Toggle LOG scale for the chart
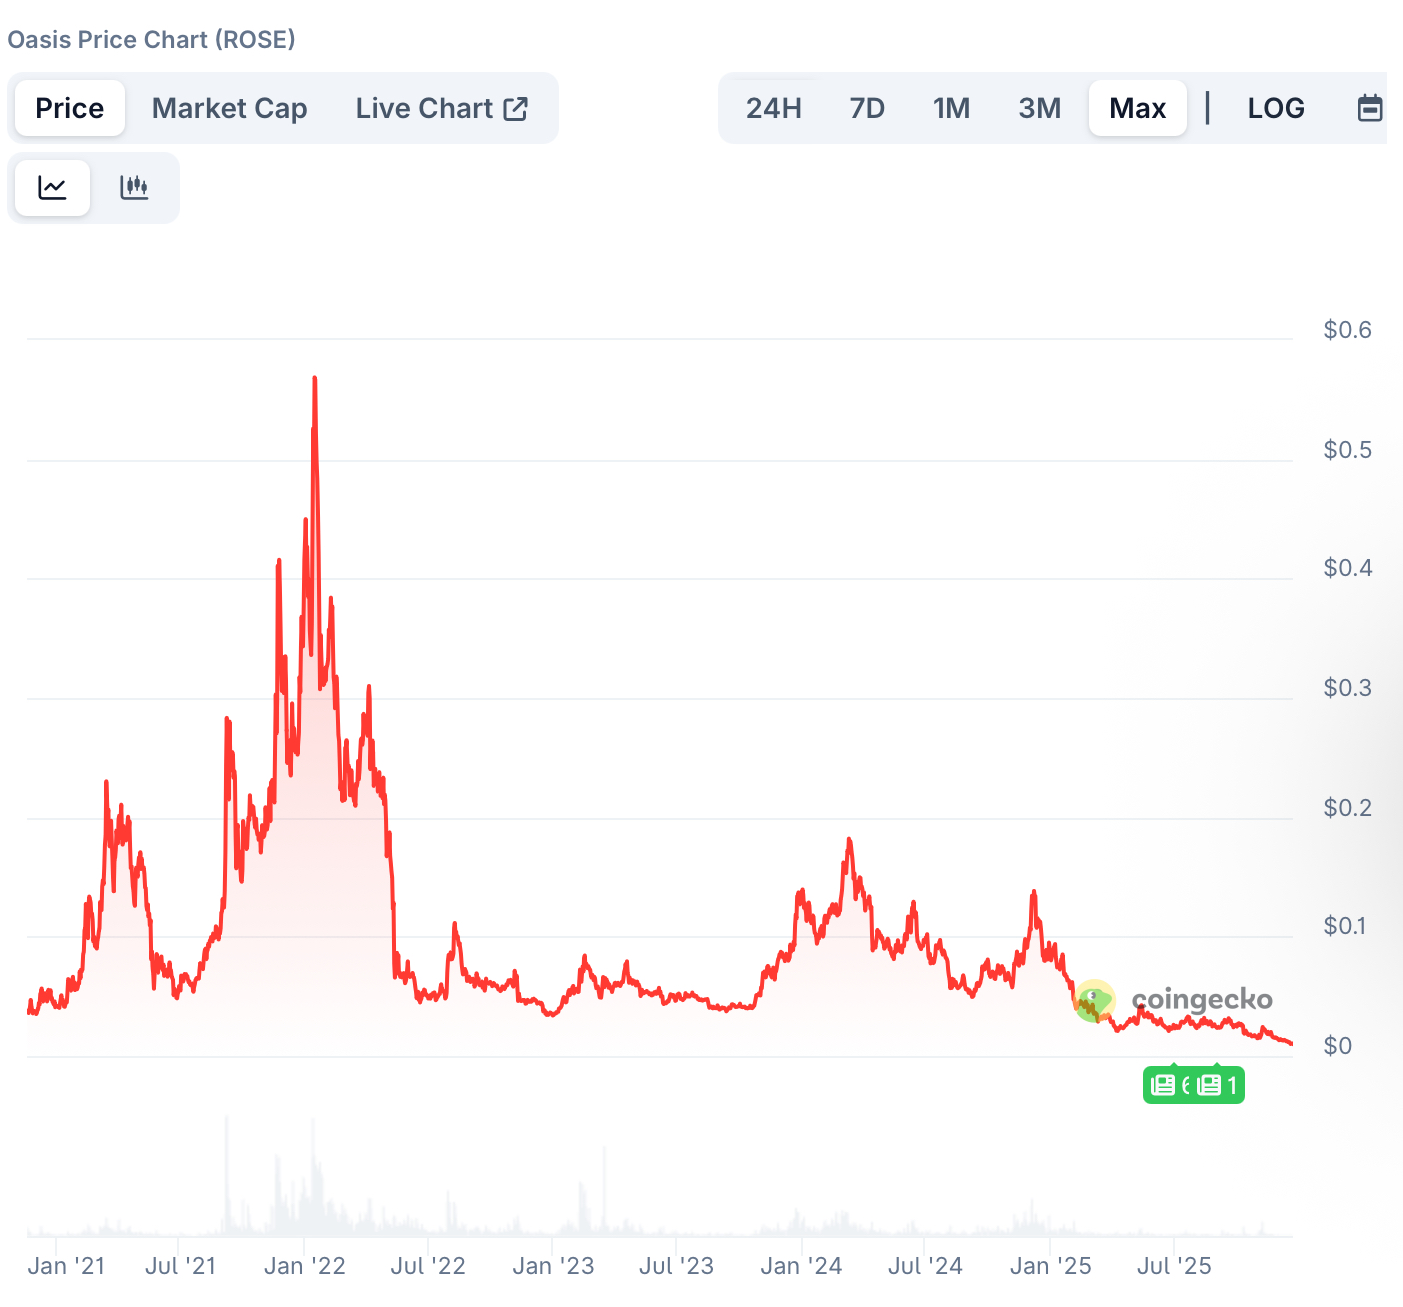Image resolution: width=1403 pixels, height=1307 pixels. click(x=1276, y=108)
